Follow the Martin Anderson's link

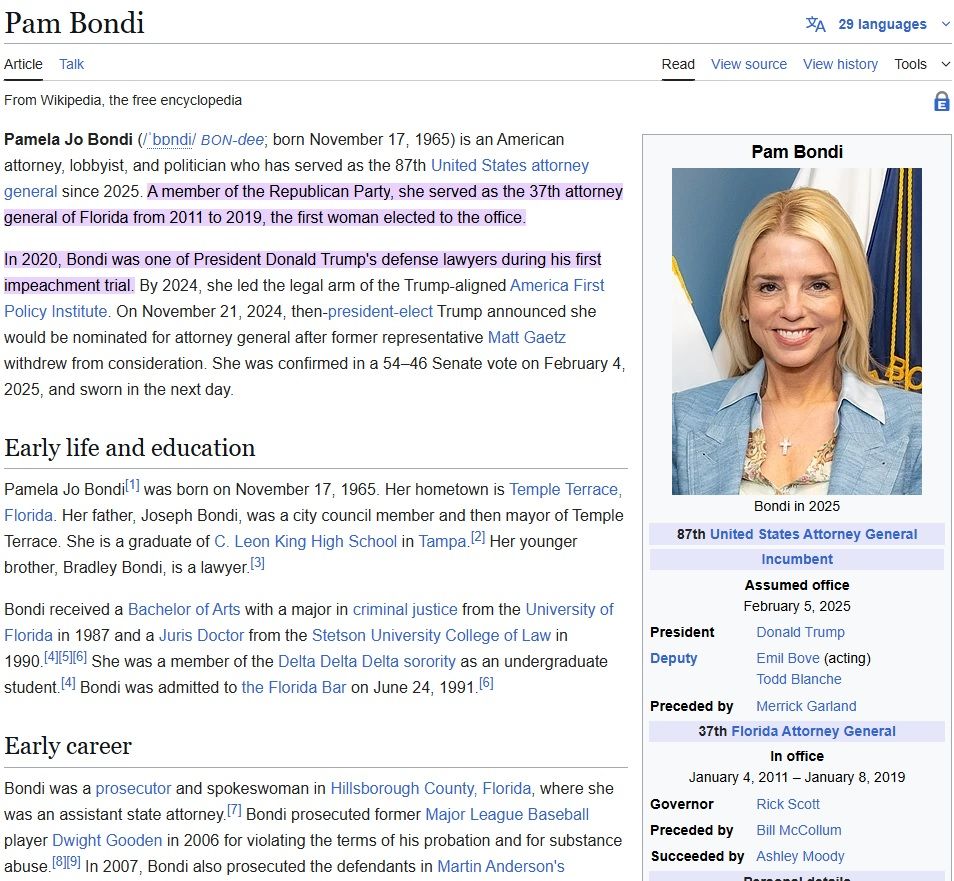point(501,867)
